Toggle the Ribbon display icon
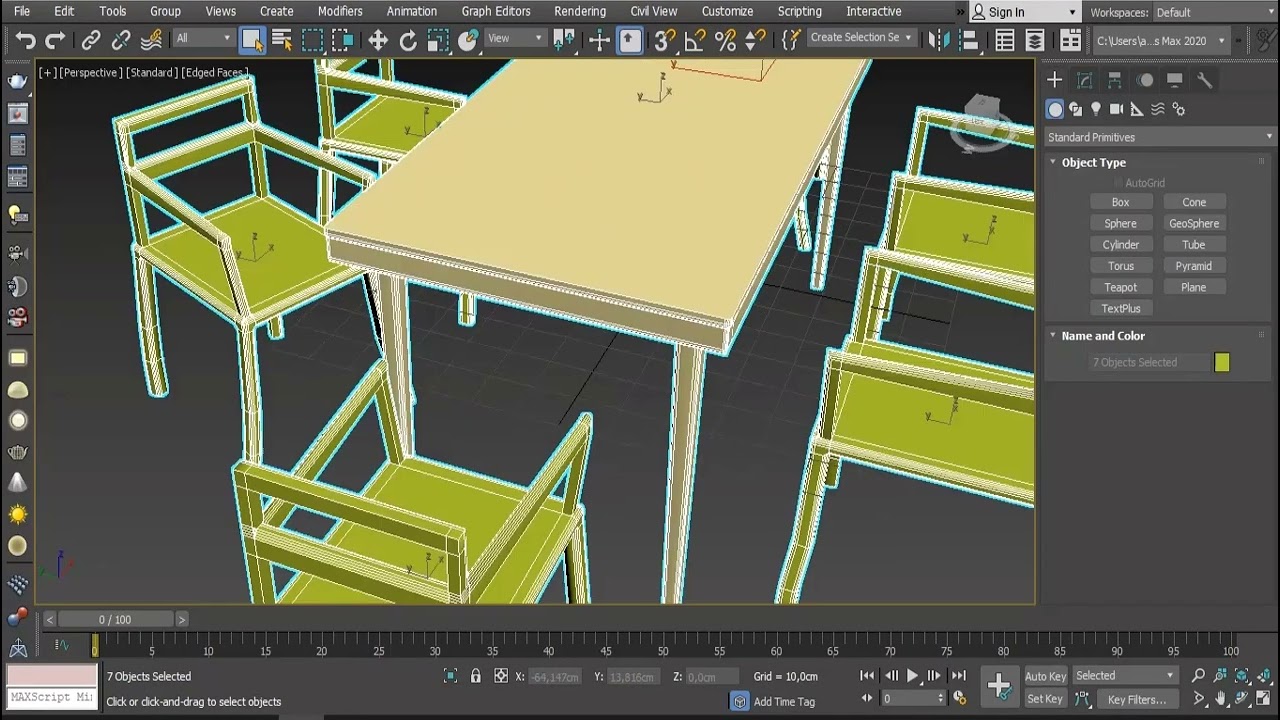The width and height of the screenshot is (1280, 720). coord(1070,40)
